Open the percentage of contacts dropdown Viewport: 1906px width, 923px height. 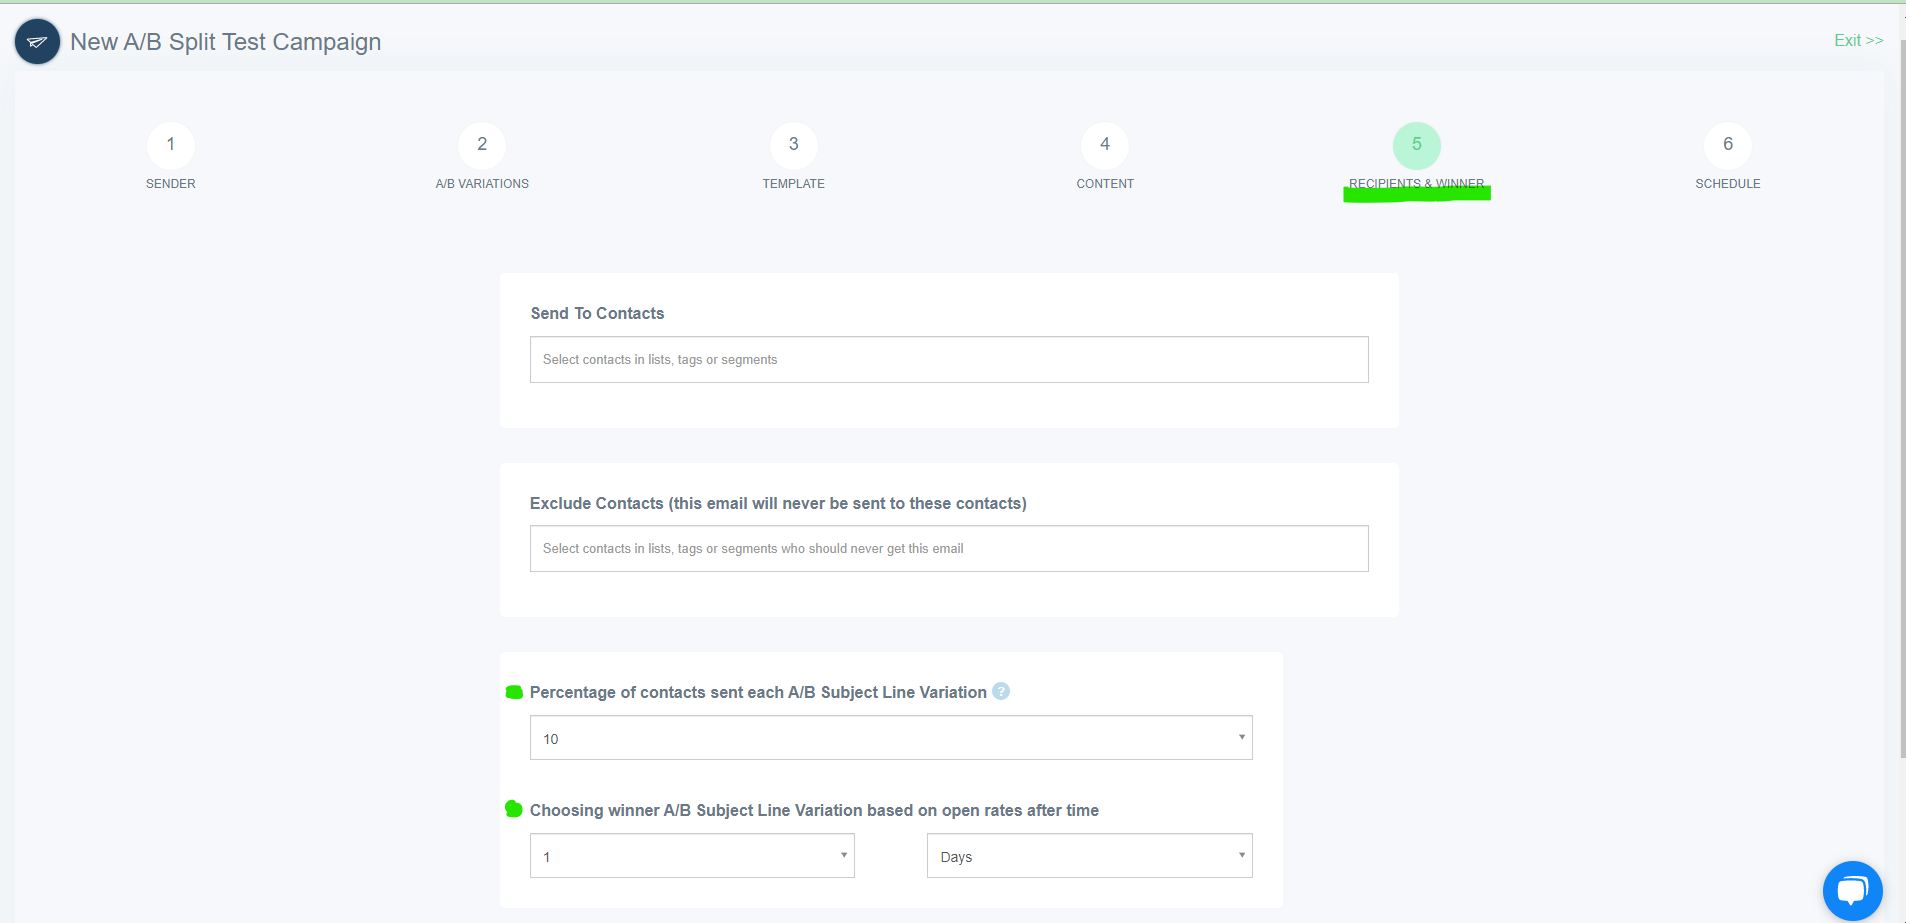click(x=891, y=738)
